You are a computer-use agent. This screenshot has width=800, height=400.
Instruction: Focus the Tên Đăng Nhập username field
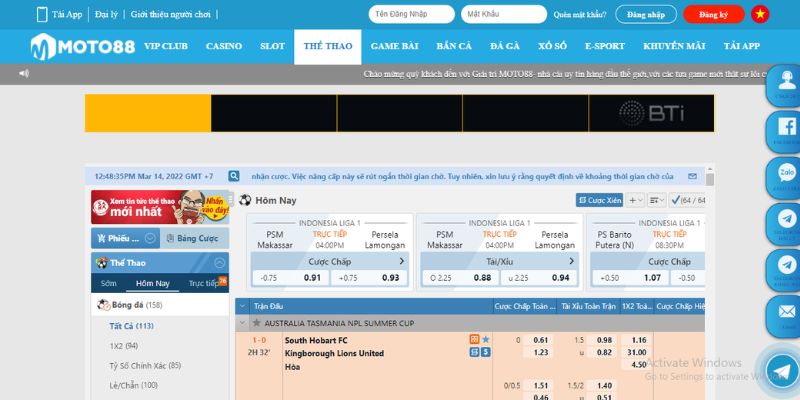coord(412,14)
